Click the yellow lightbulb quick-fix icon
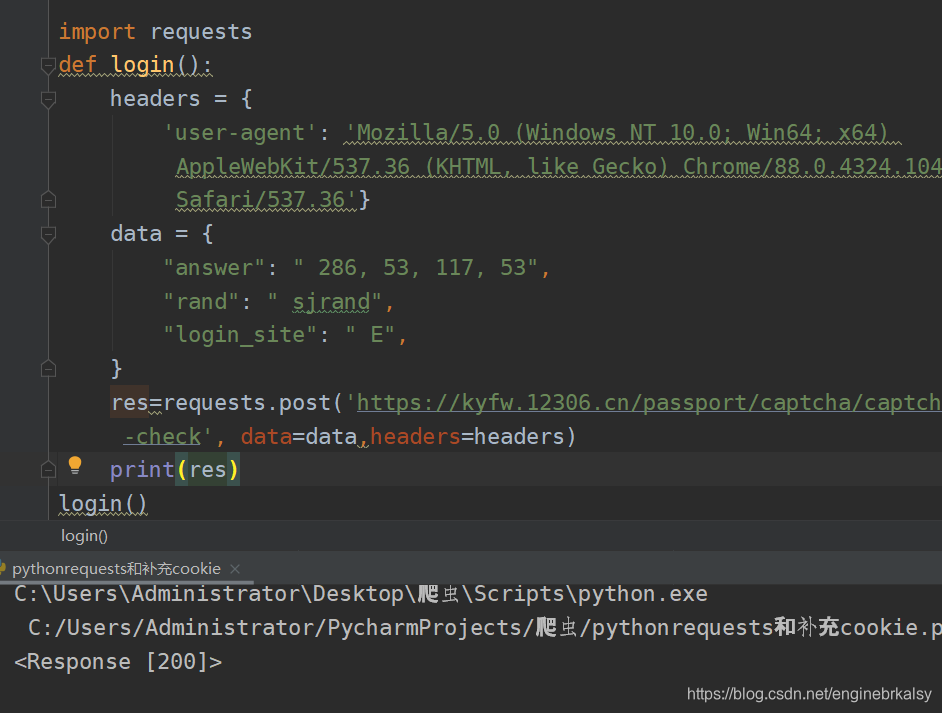The height and width of the screenshot is (713, 942). click(x=75, y=466)
